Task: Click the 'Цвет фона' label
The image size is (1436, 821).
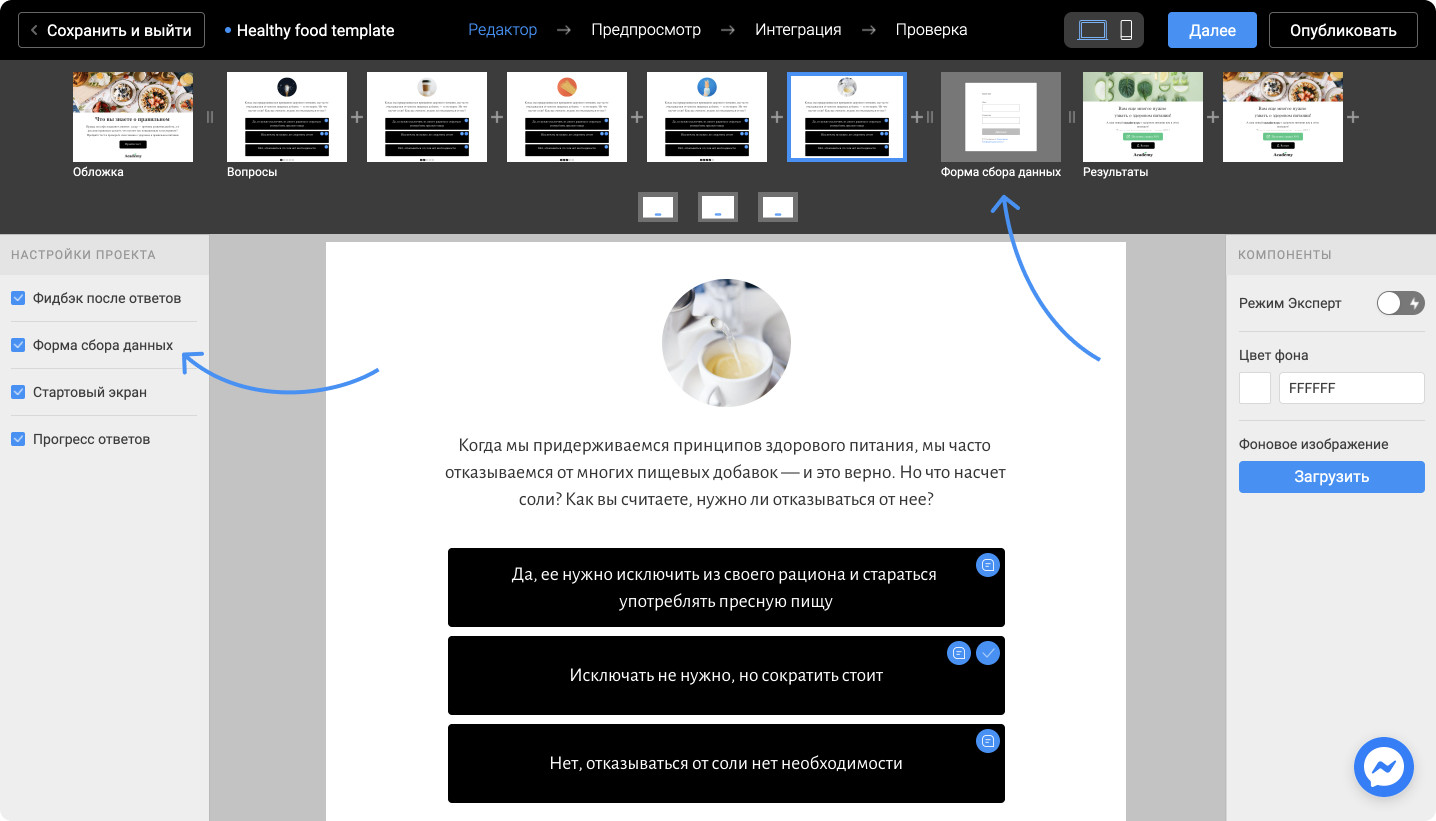Action: 1273,355
